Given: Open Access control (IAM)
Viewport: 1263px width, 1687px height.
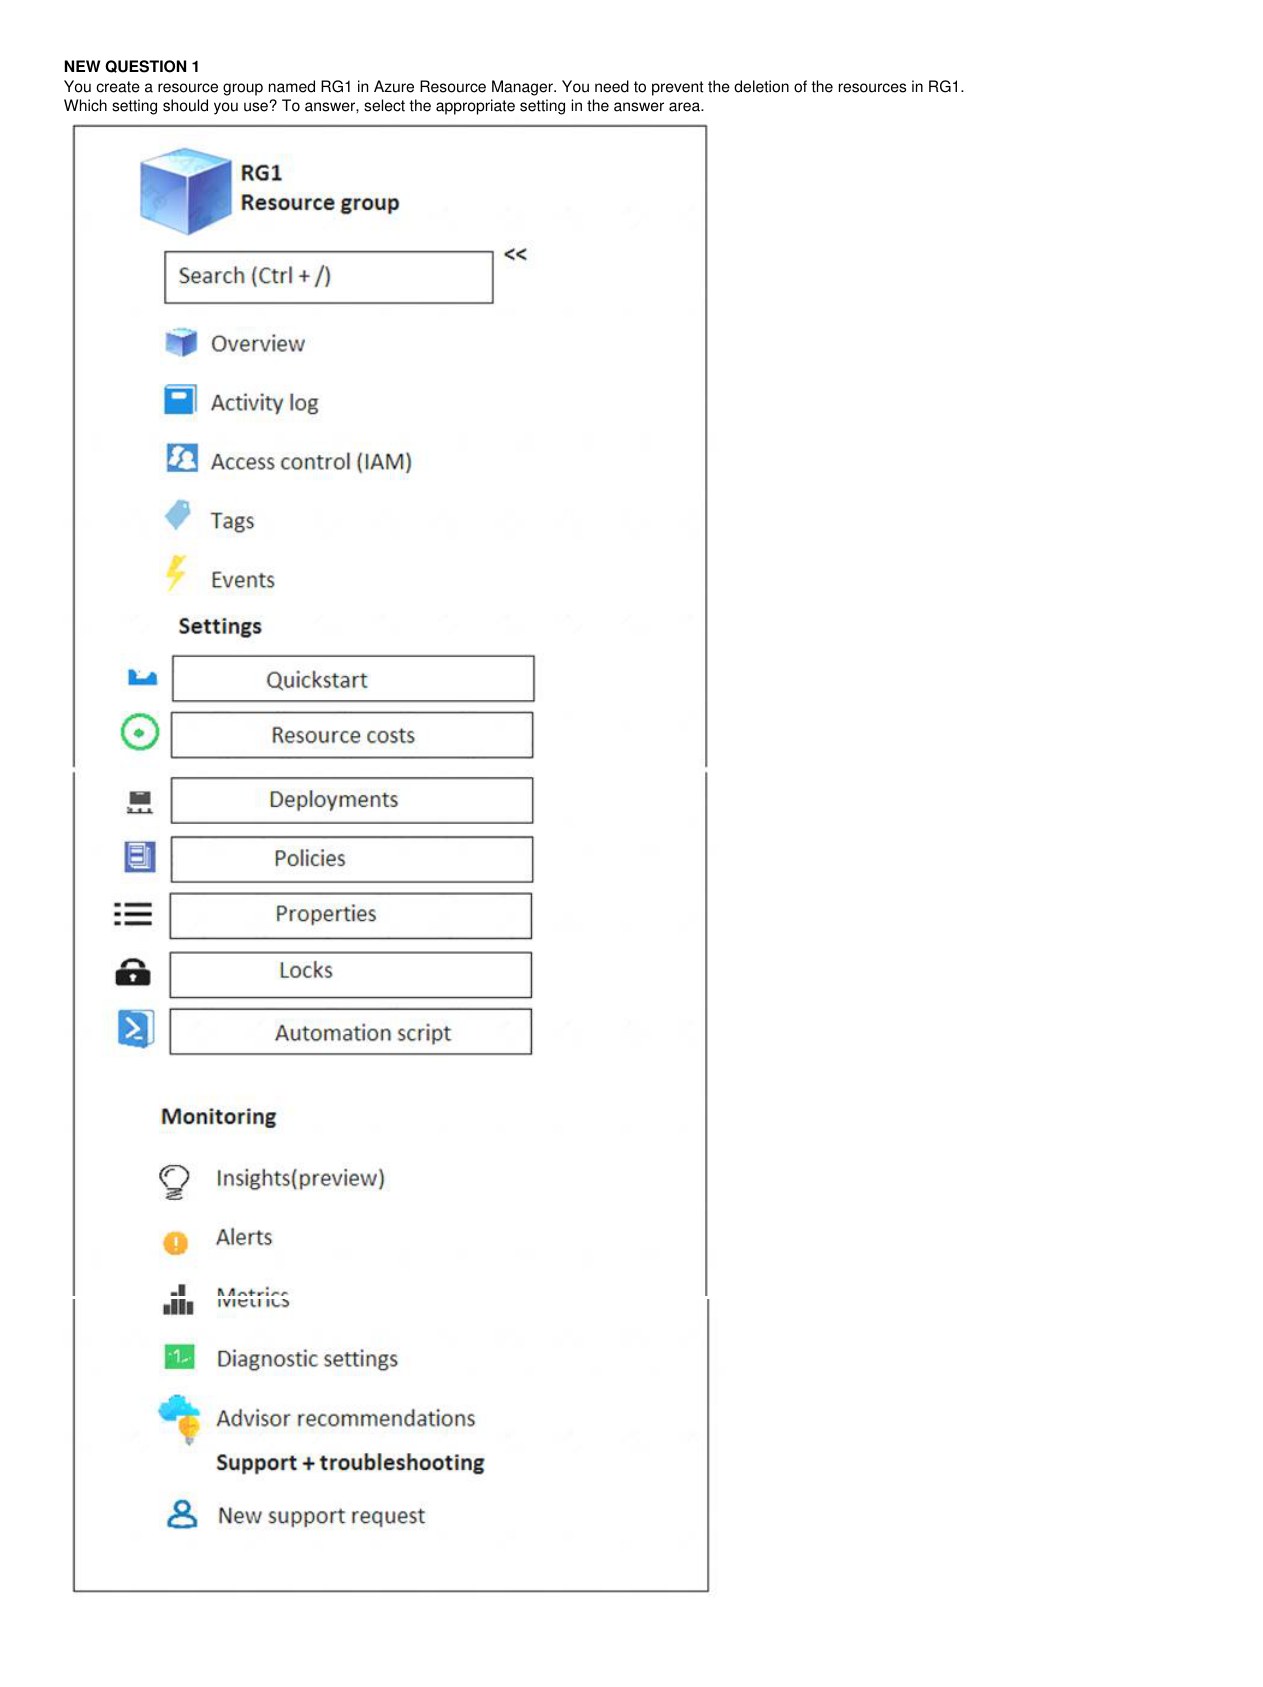Looking at the screenshot, I should point(311,461).
